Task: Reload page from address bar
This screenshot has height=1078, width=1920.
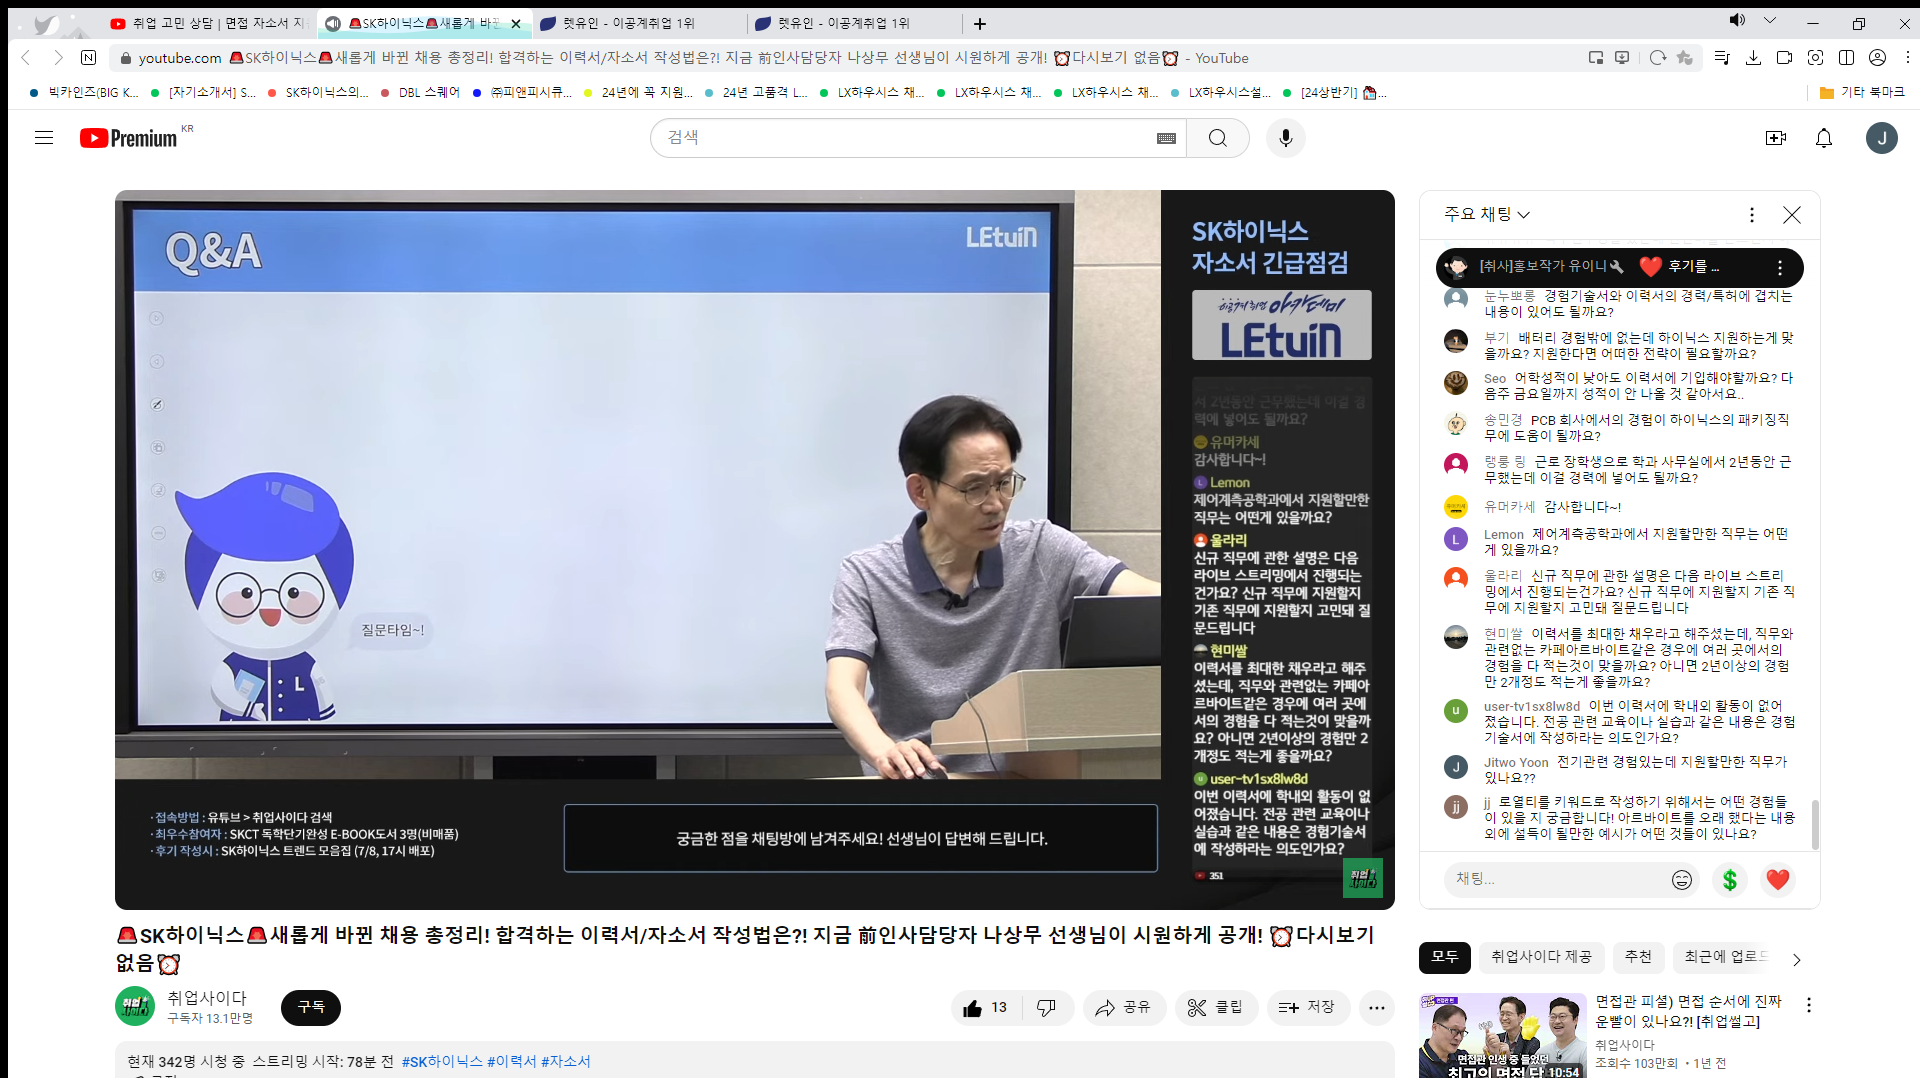Action: (1658, 58)
